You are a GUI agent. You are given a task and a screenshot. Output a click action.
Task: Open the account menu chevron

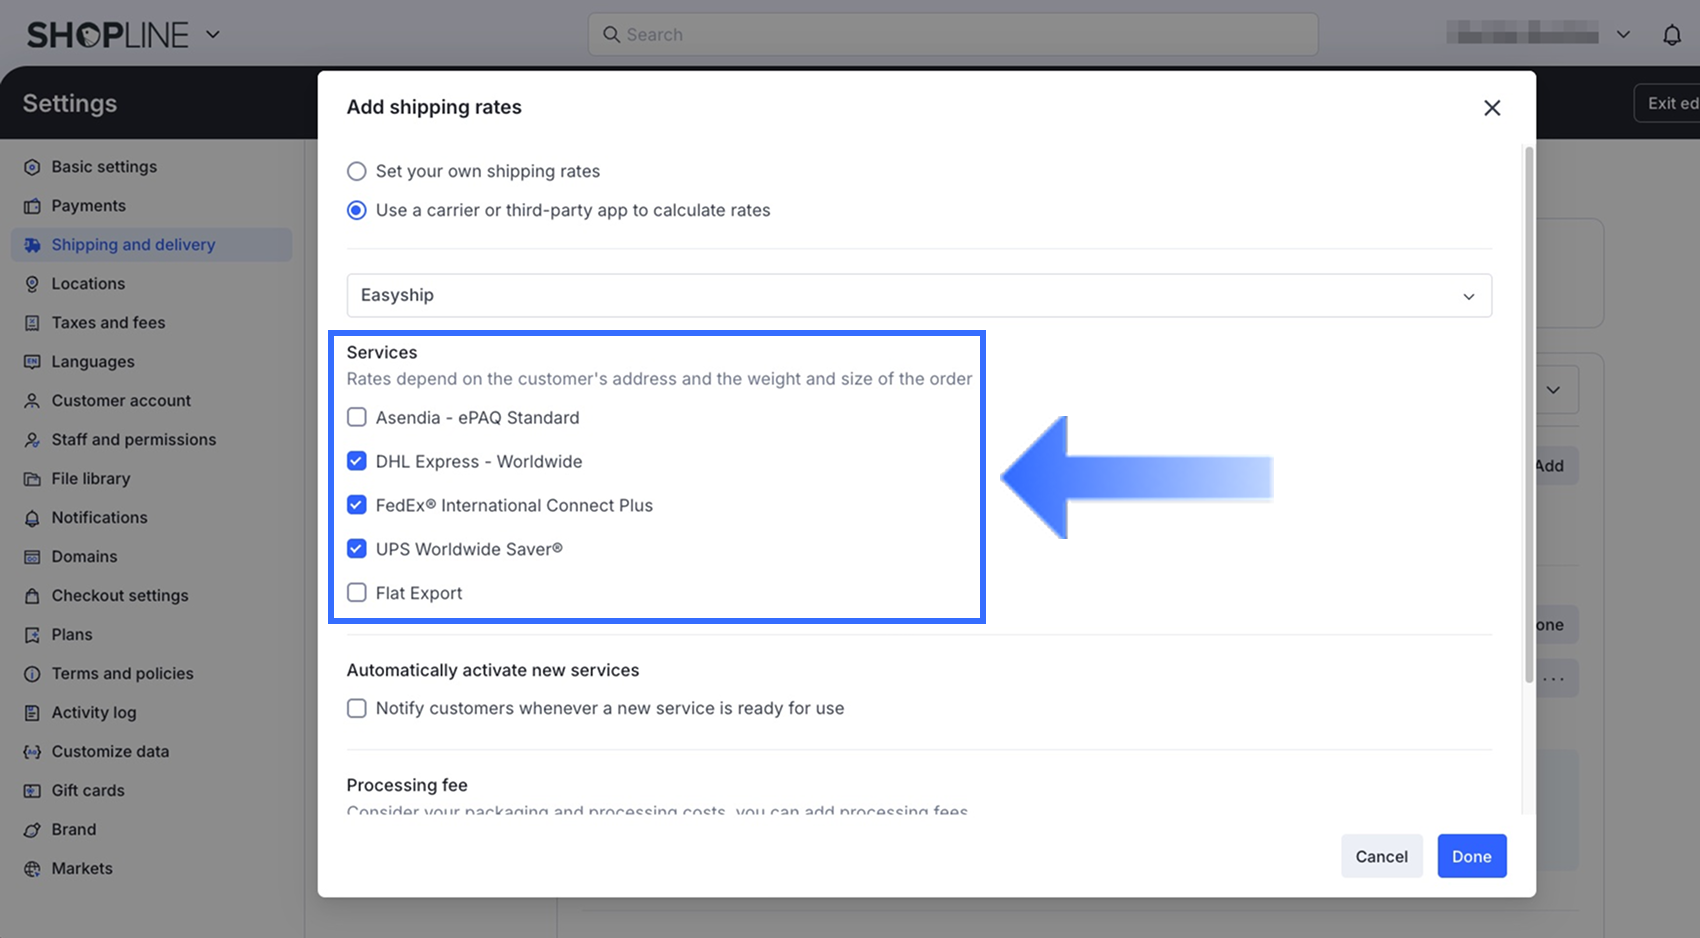point(1623,35)
